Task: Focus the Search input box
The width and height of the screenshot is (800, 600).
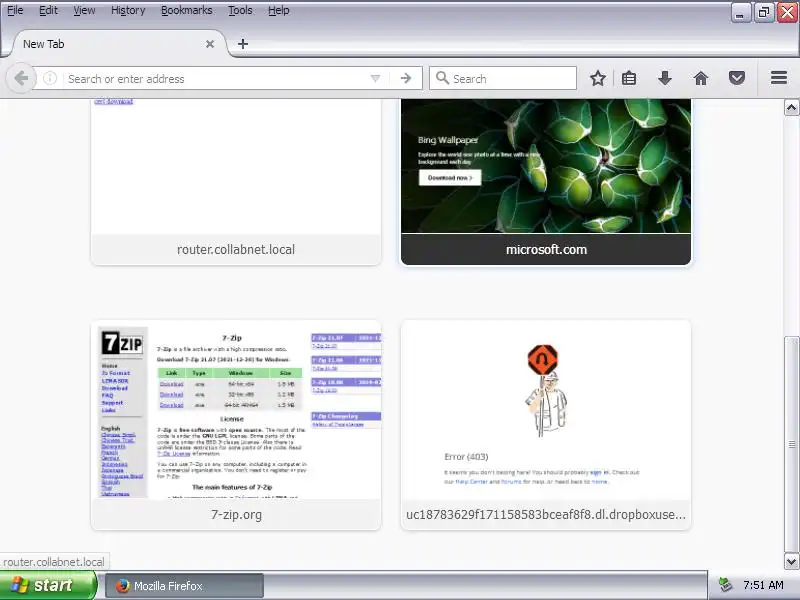Action: (x=503, y=79)
